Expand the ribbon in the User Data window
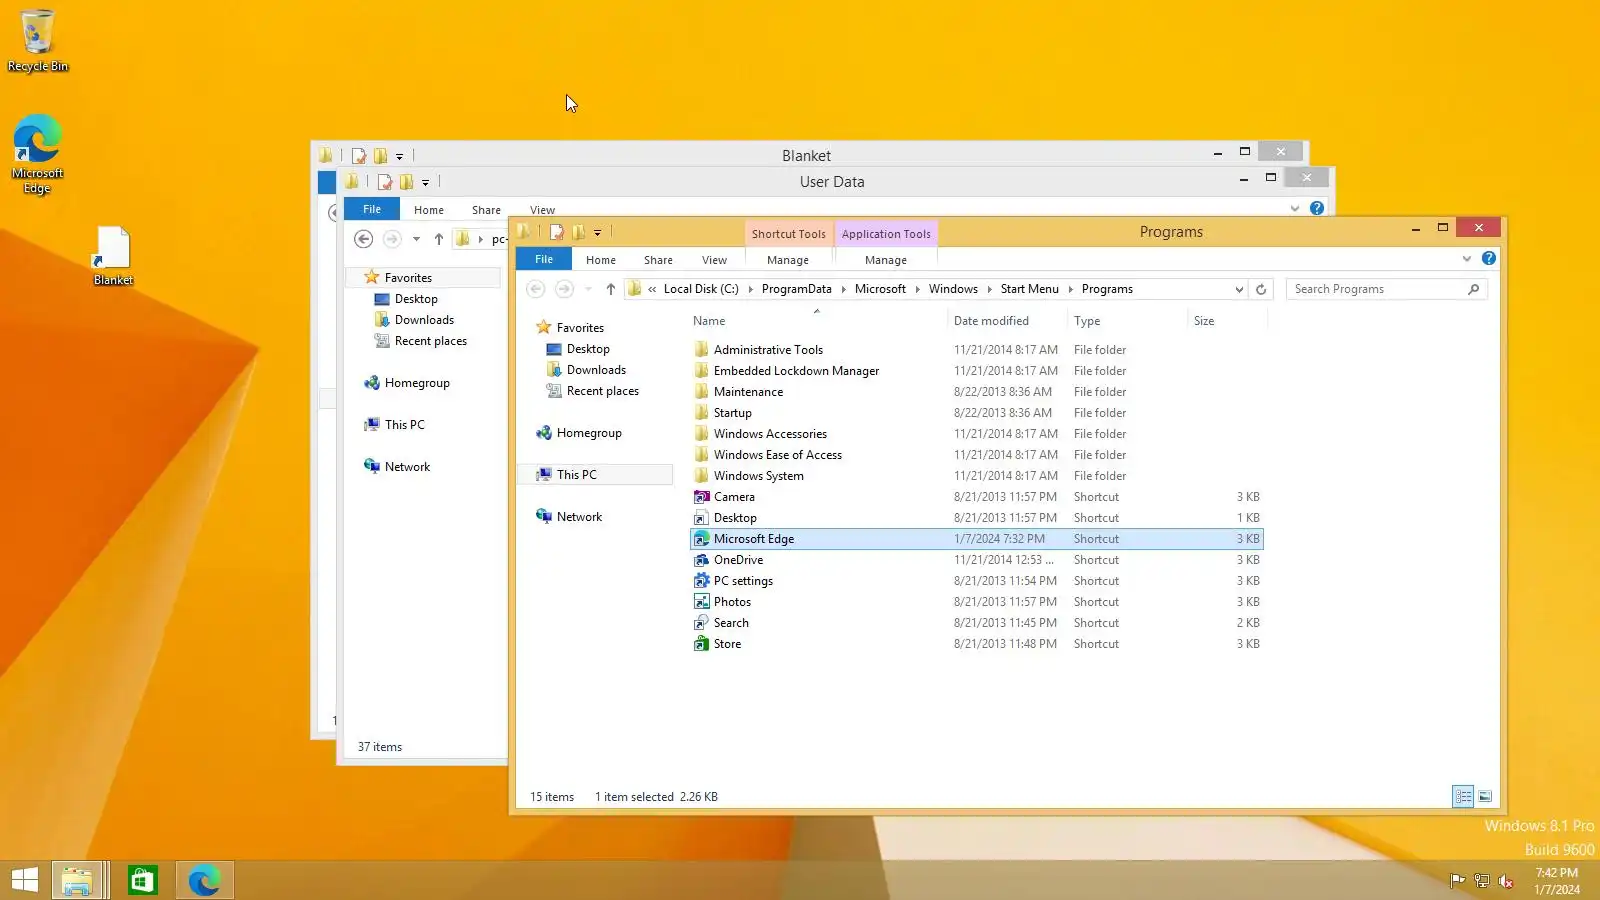This screenshot has height=900, width=1600. point(1295,209)
